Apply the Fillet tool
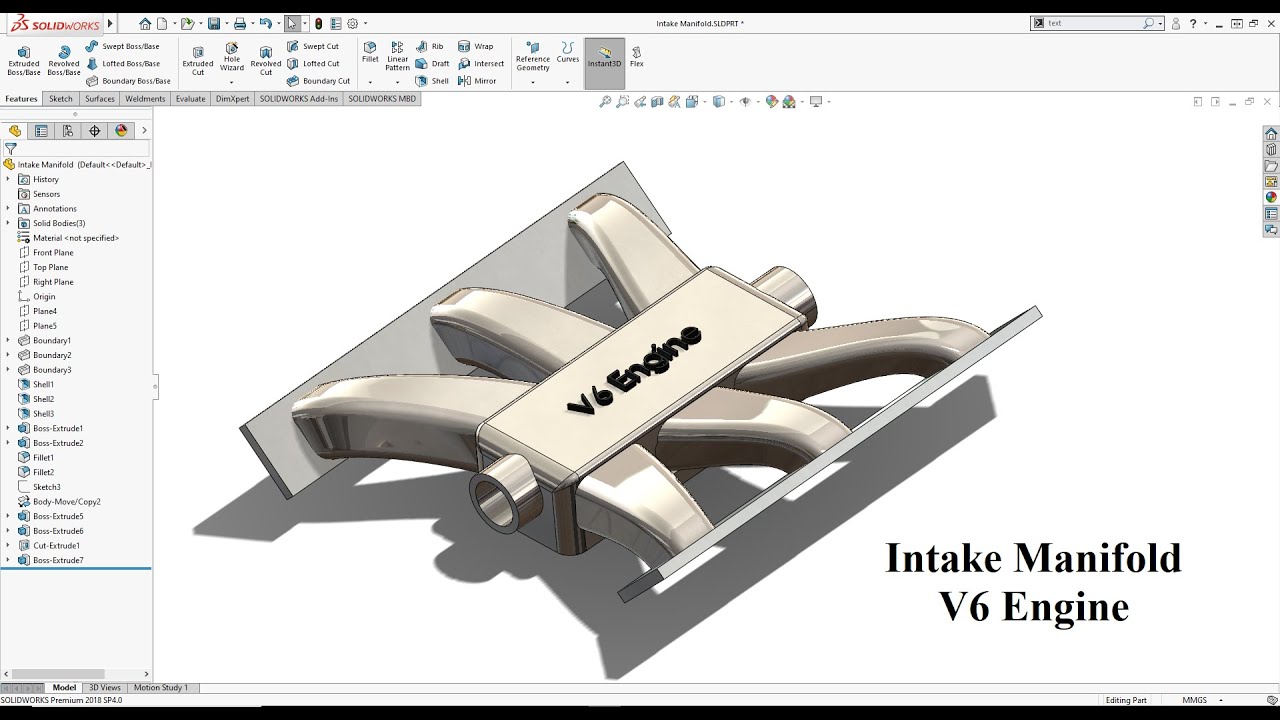 pos(370,53)
